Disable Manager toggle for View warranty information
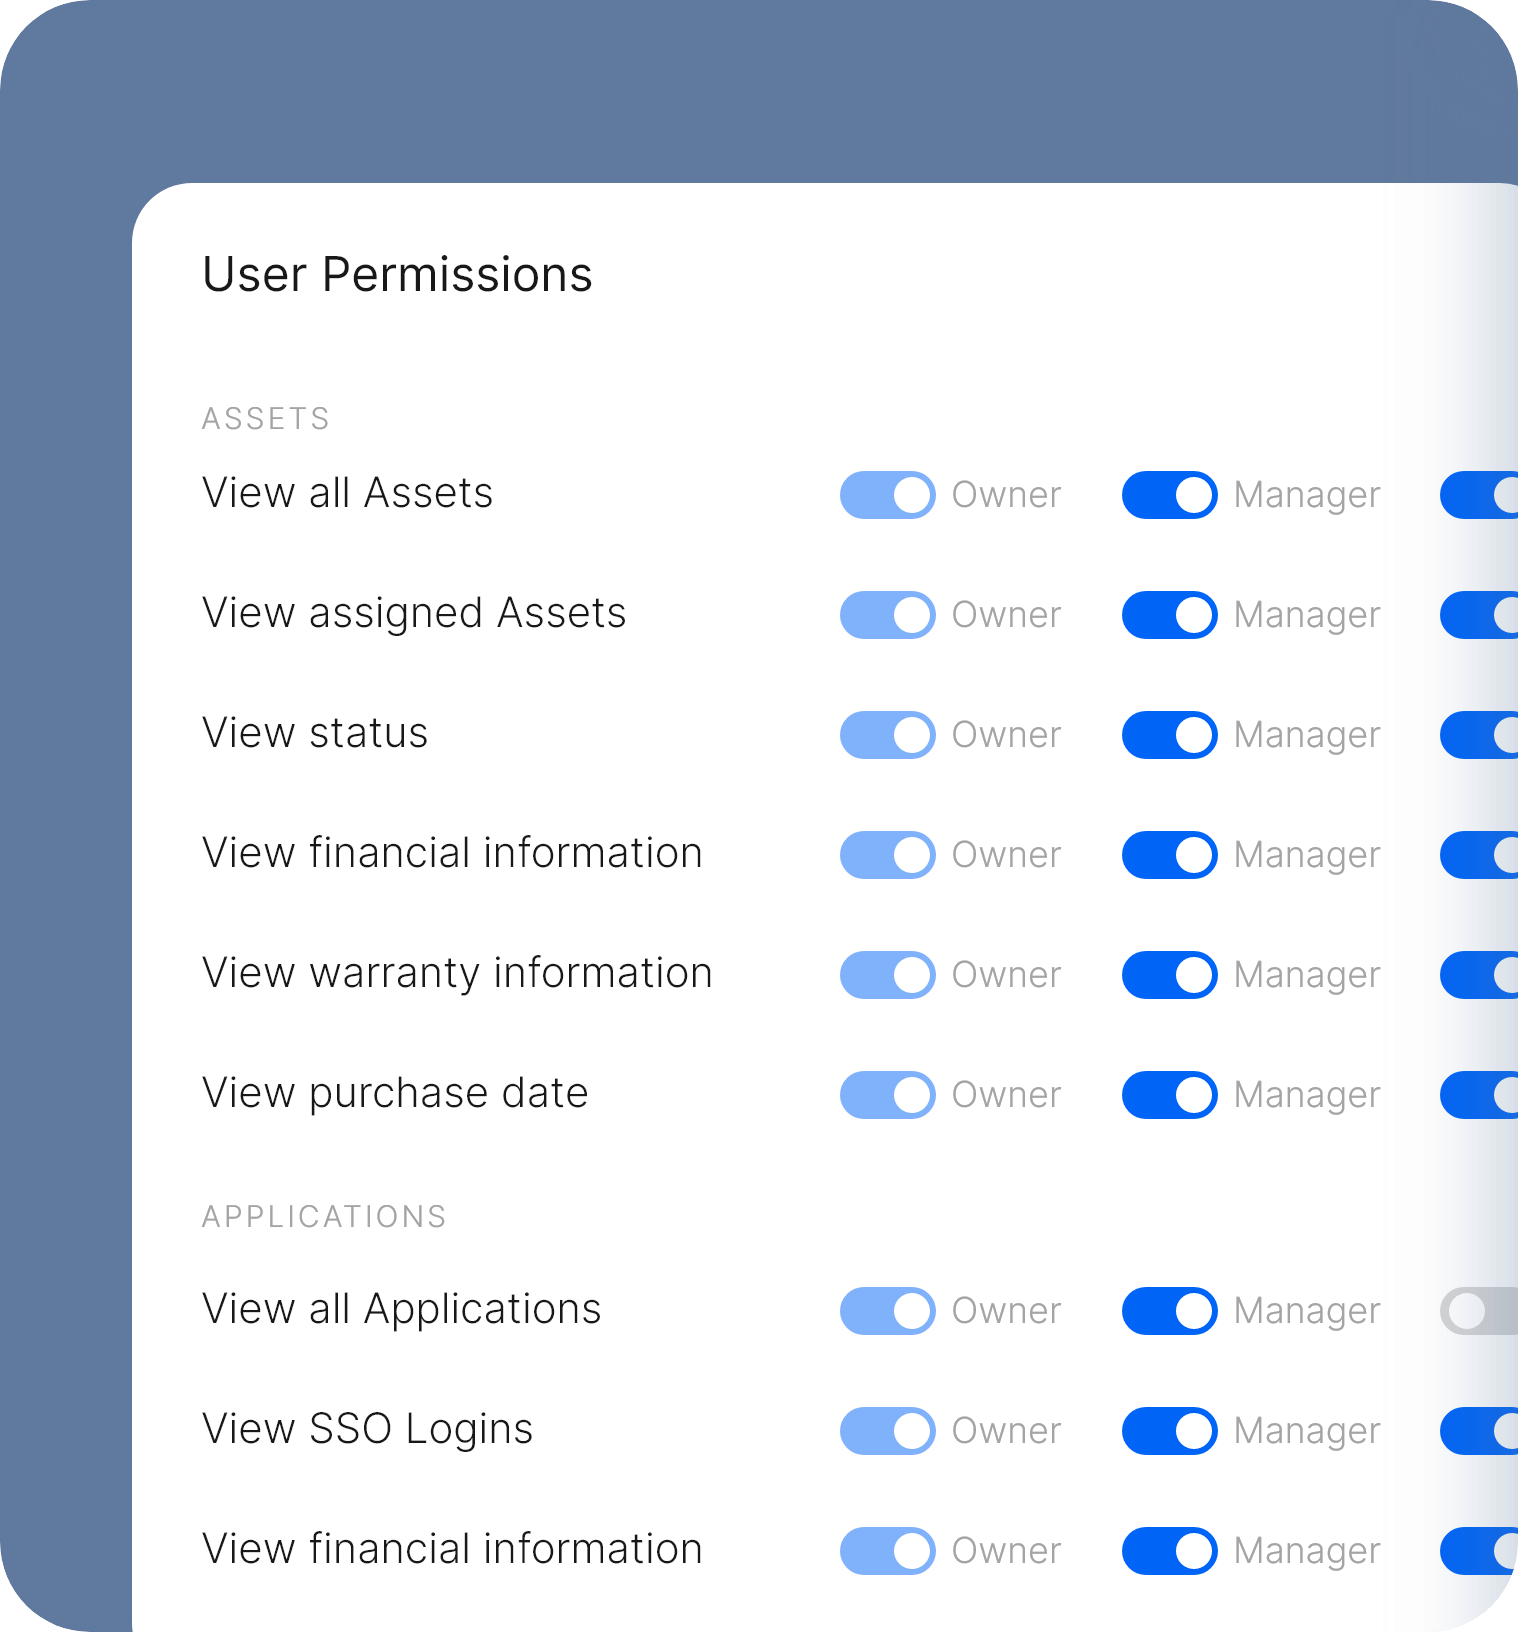 click(1169, 975)
